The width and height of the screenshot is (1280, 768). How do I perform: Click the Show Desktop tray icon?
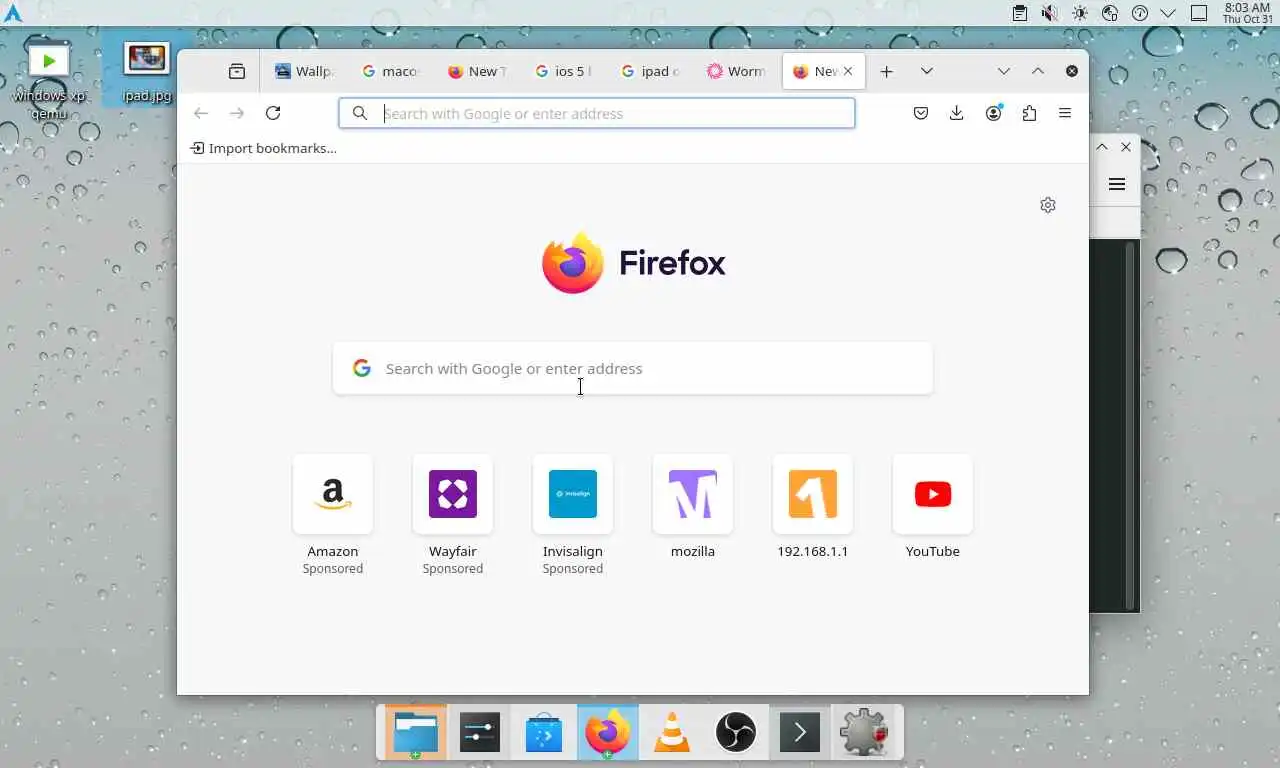click(1199, 13)
